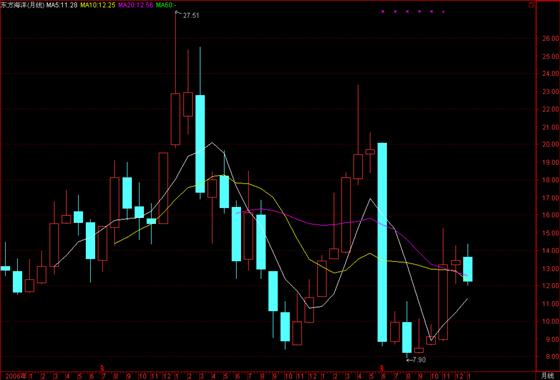The height and width of the screenshot is (380, 560).
Task: Click the 月线 period label at bottom right
Action: (x=546, y=376)
